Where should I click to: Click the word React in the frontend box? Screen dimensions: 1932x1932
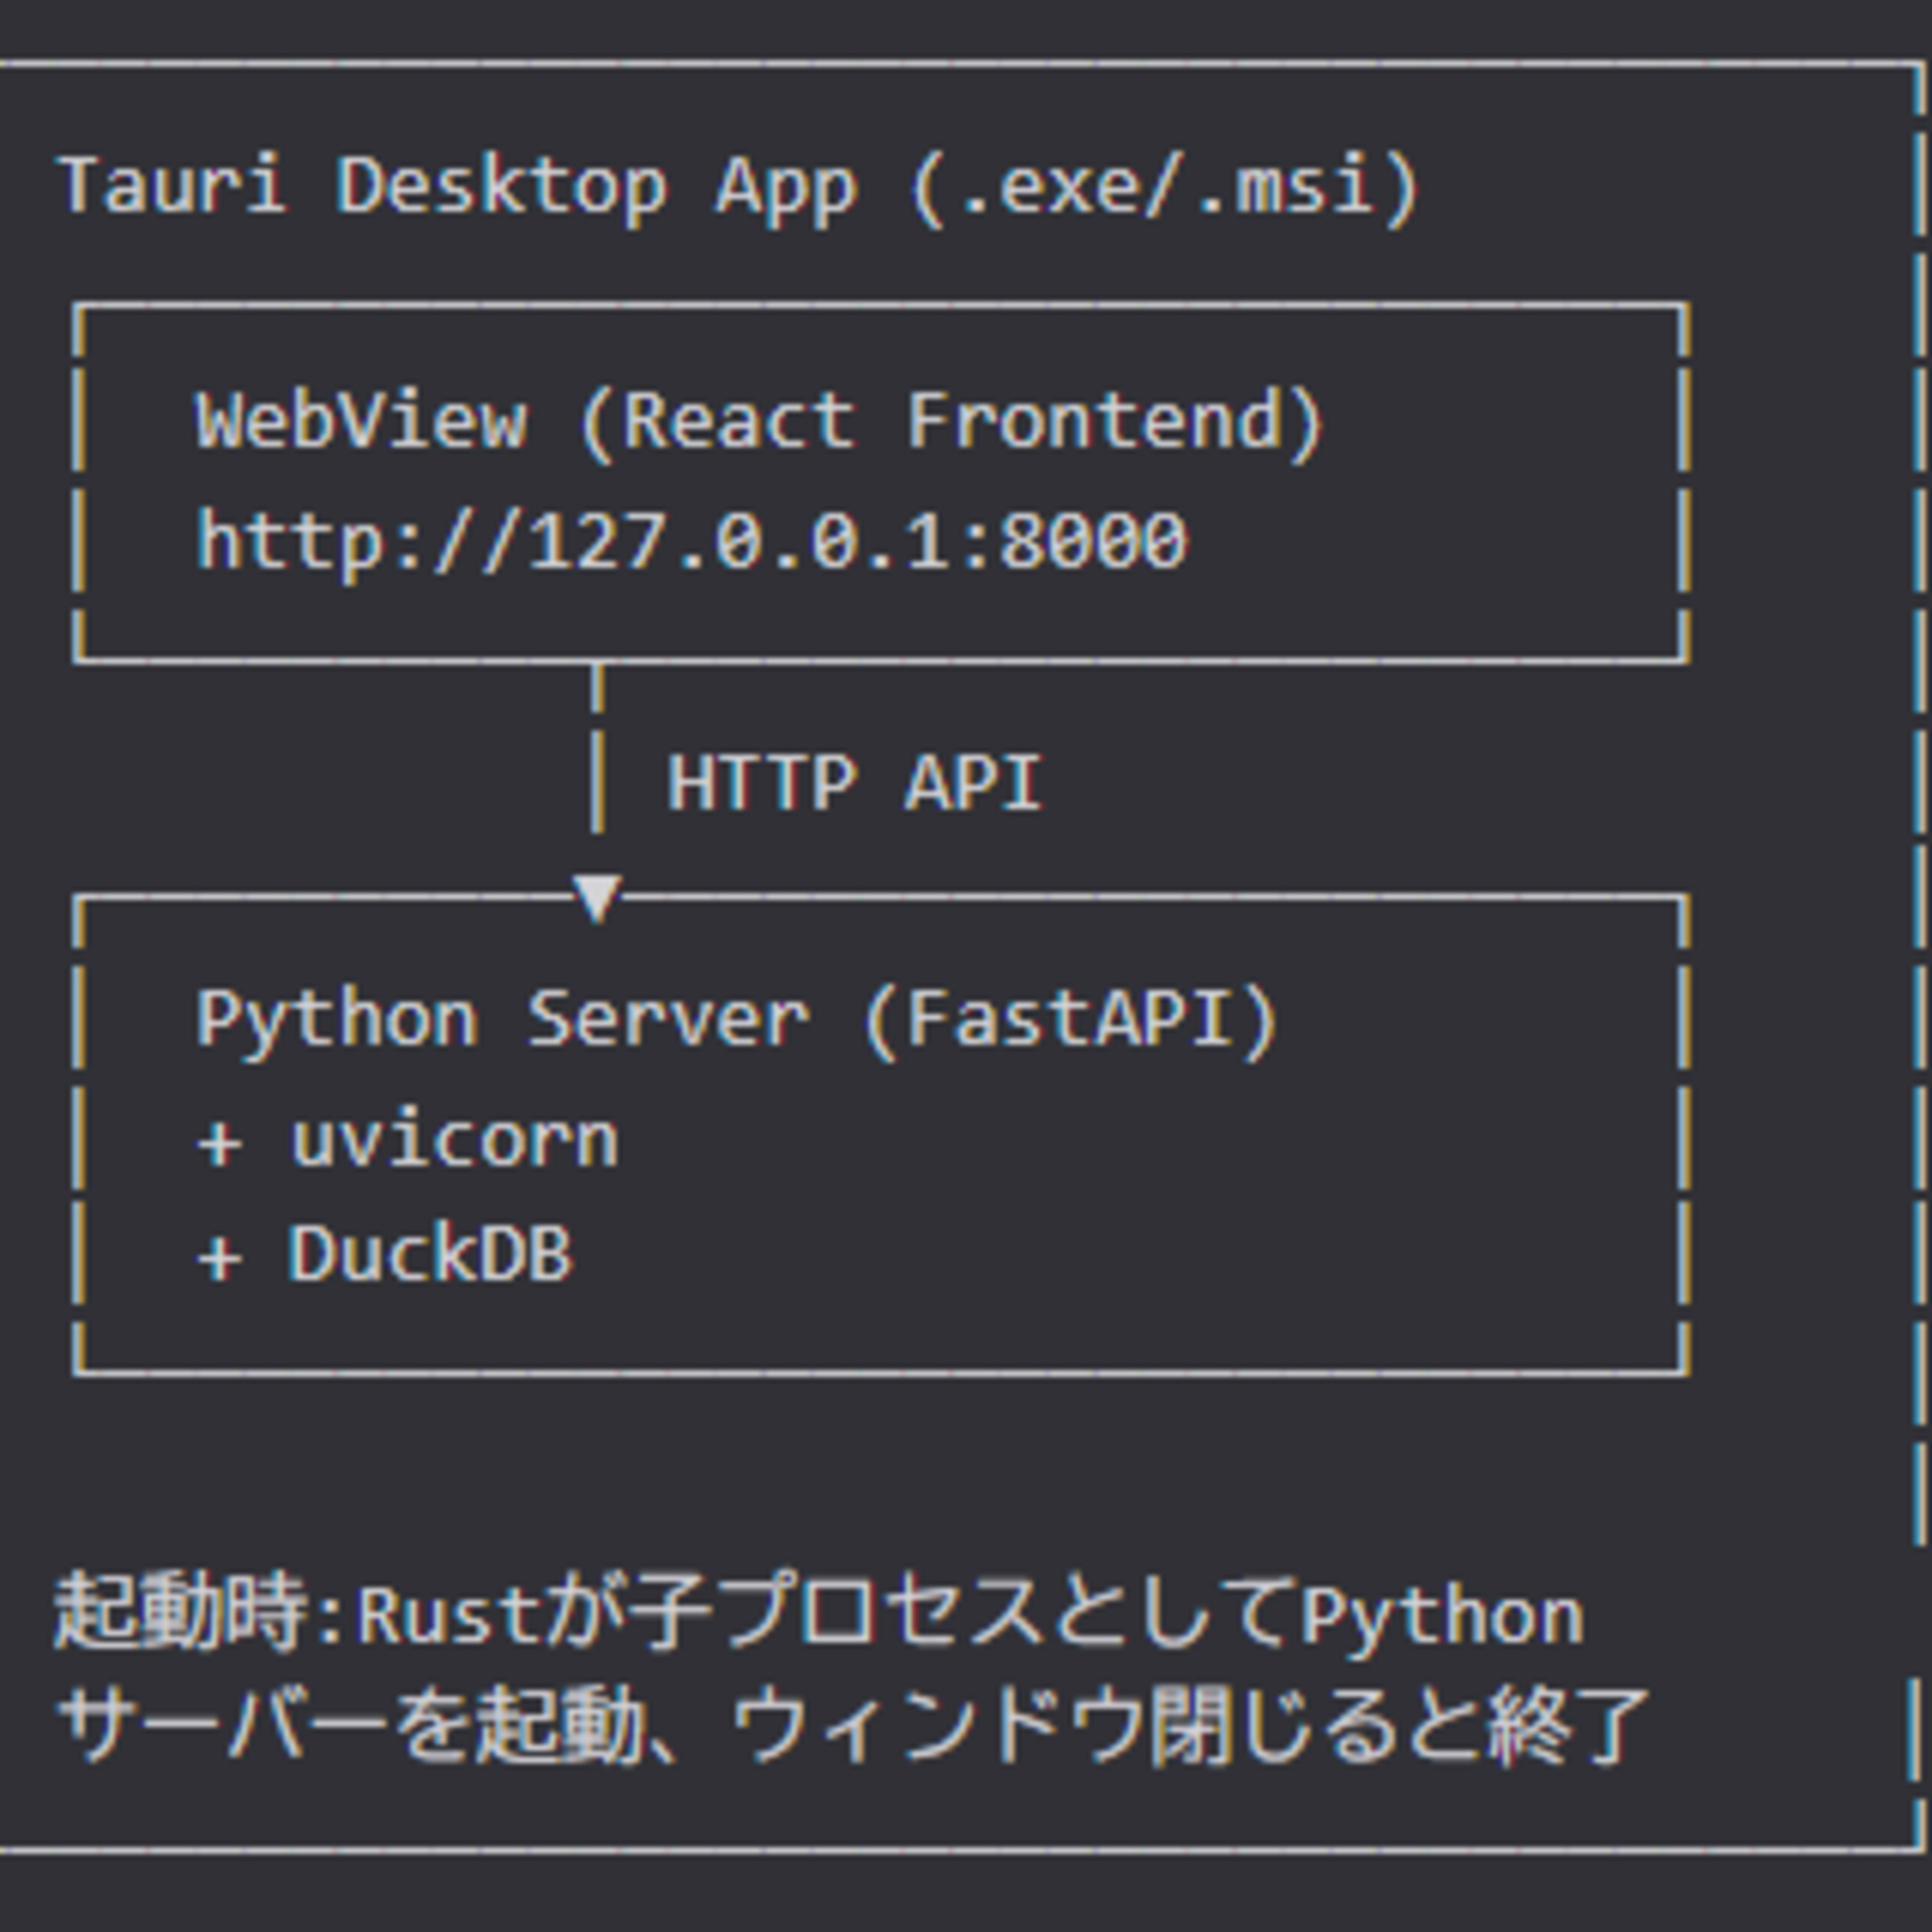(739, 421)
